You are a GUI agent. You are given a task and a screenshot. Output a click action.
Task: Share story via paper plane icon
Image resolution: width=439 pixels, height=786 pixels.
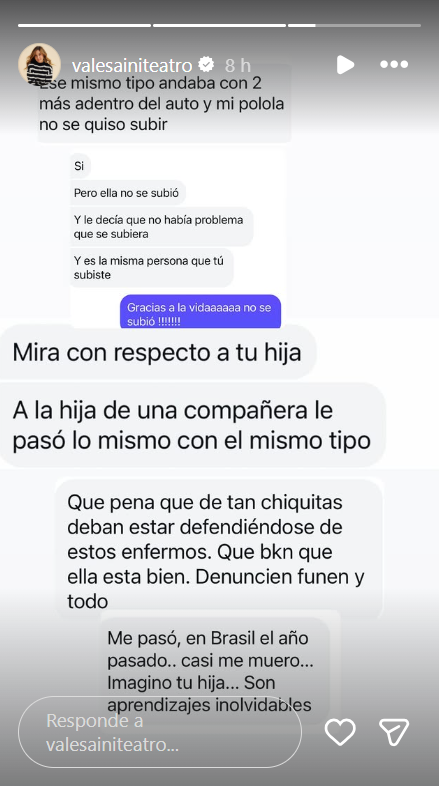coord(394,731)
